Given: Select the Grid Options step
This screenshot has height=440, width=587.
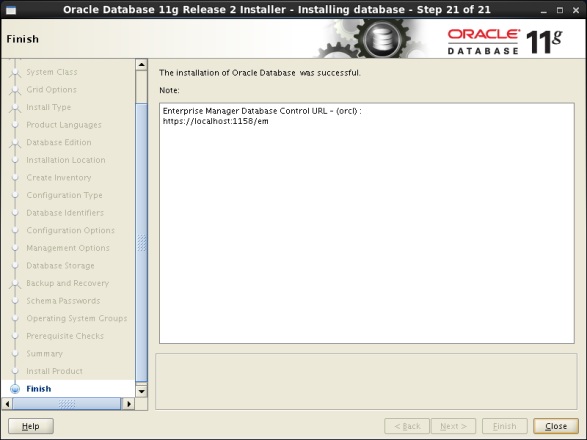Looking at the screenshot, I should (51, 89).
